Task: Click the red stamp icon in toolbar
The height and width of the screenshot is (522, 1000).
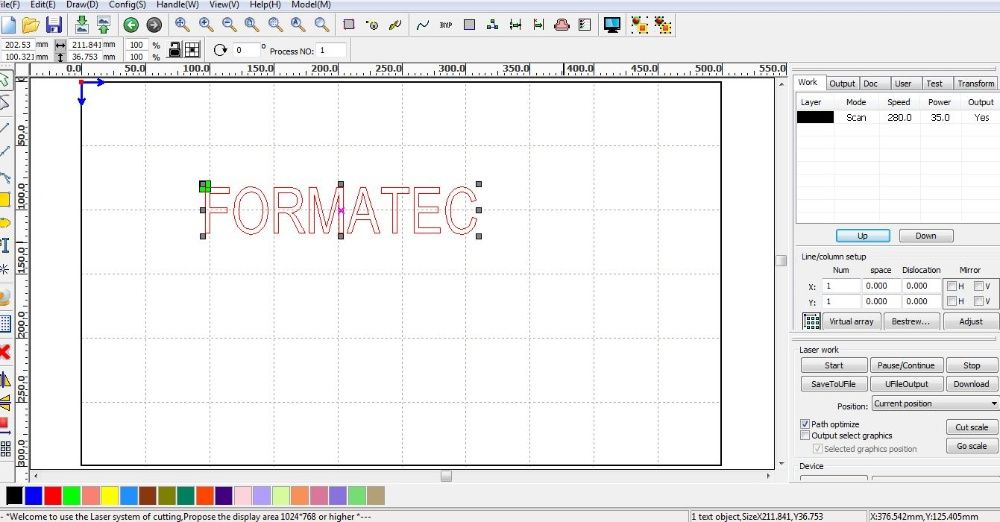Action: 561,25
